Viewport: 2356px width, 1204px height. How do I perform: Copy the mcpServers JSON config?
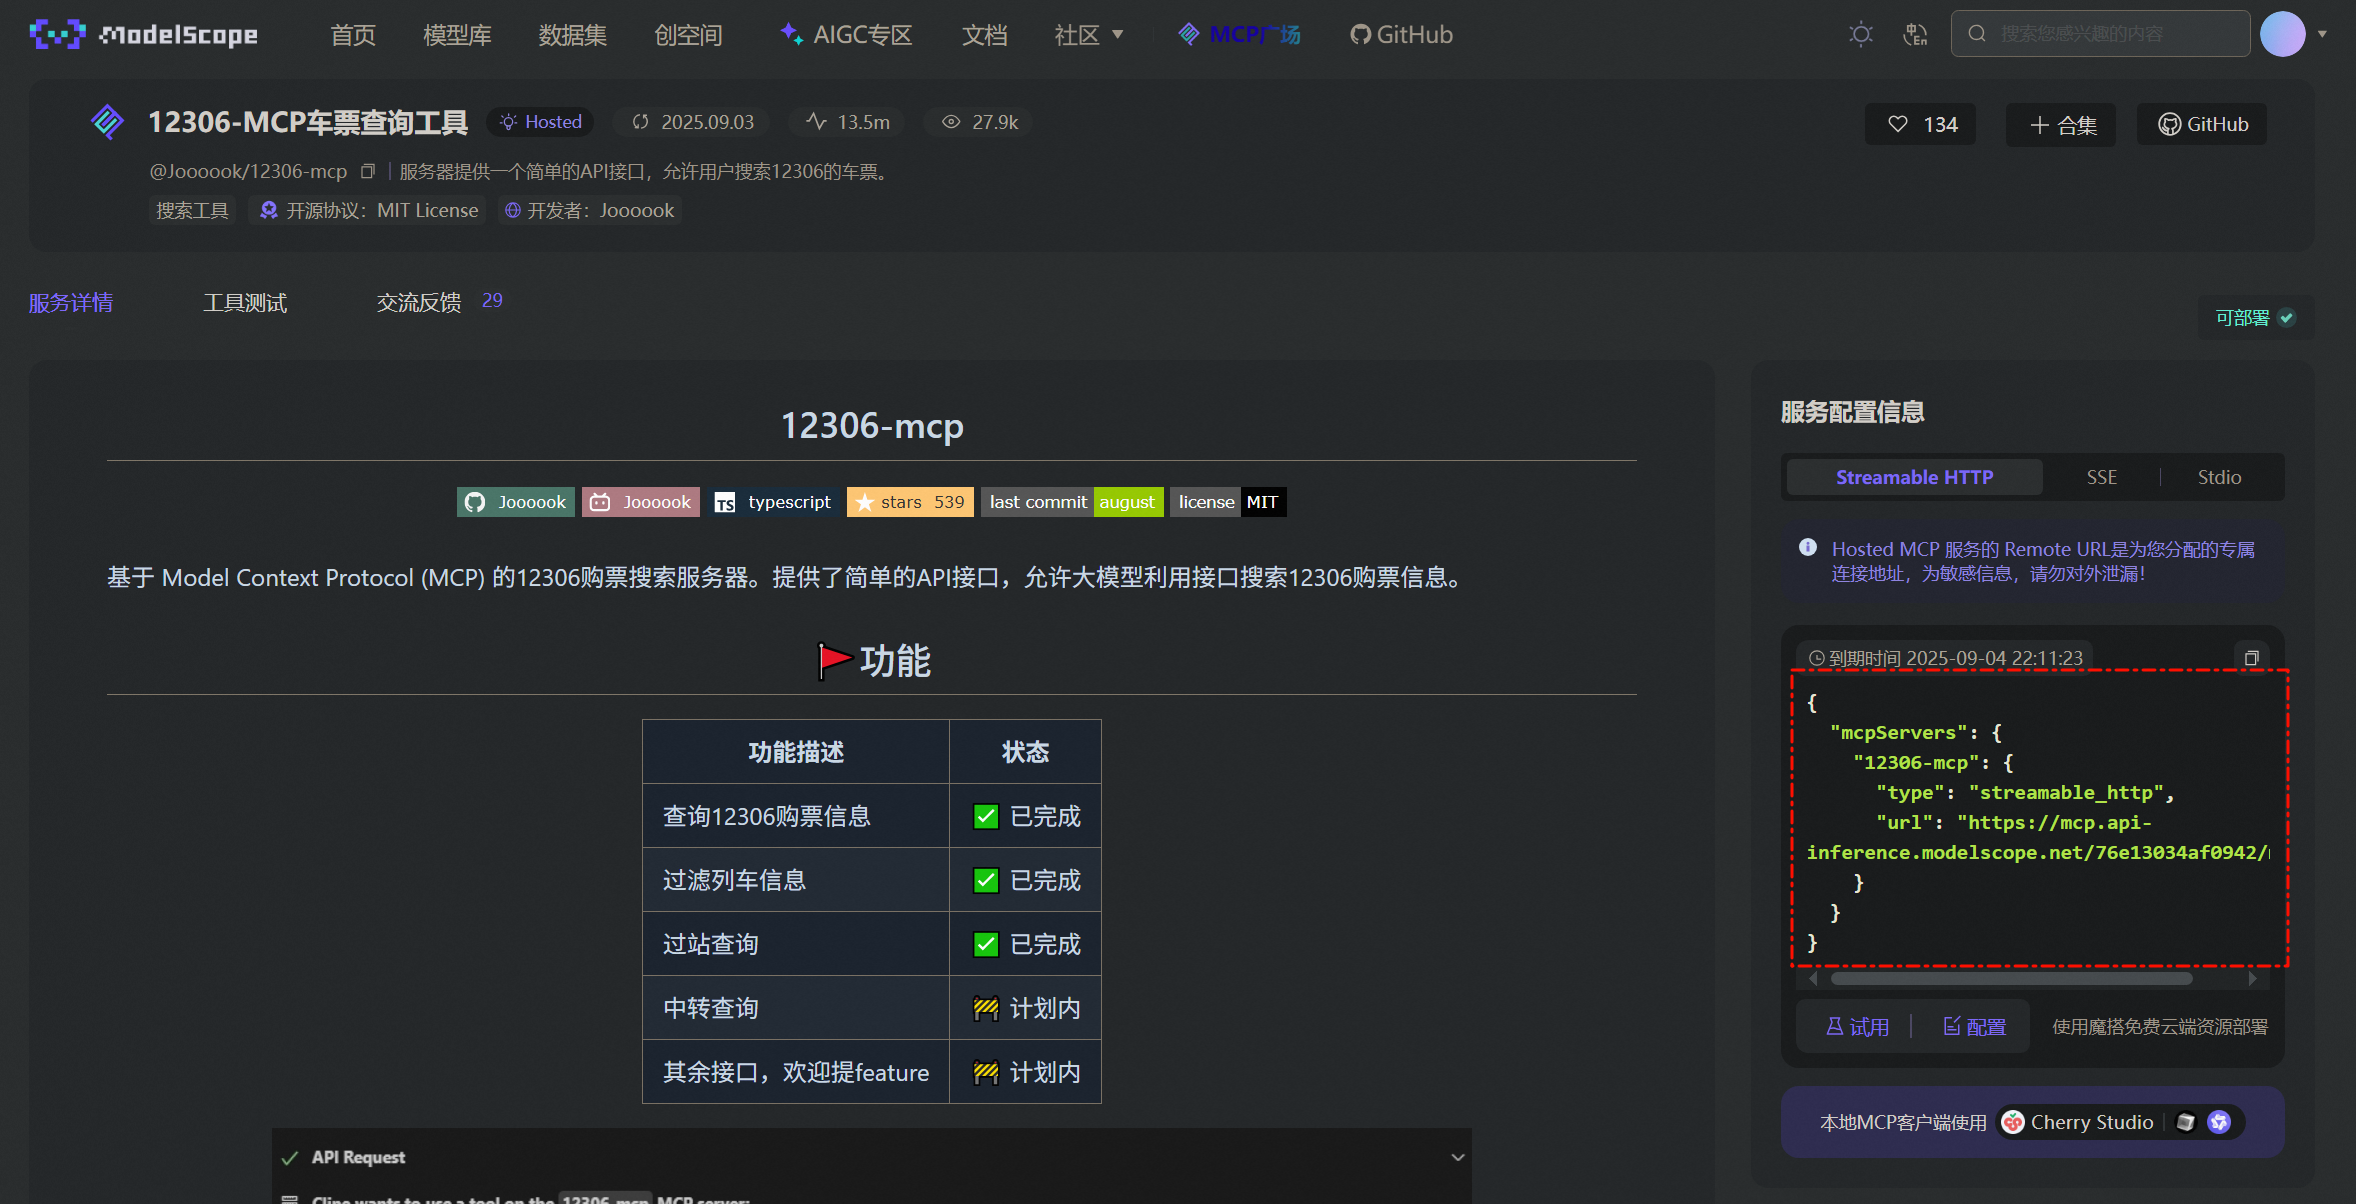coord(2251,657)
